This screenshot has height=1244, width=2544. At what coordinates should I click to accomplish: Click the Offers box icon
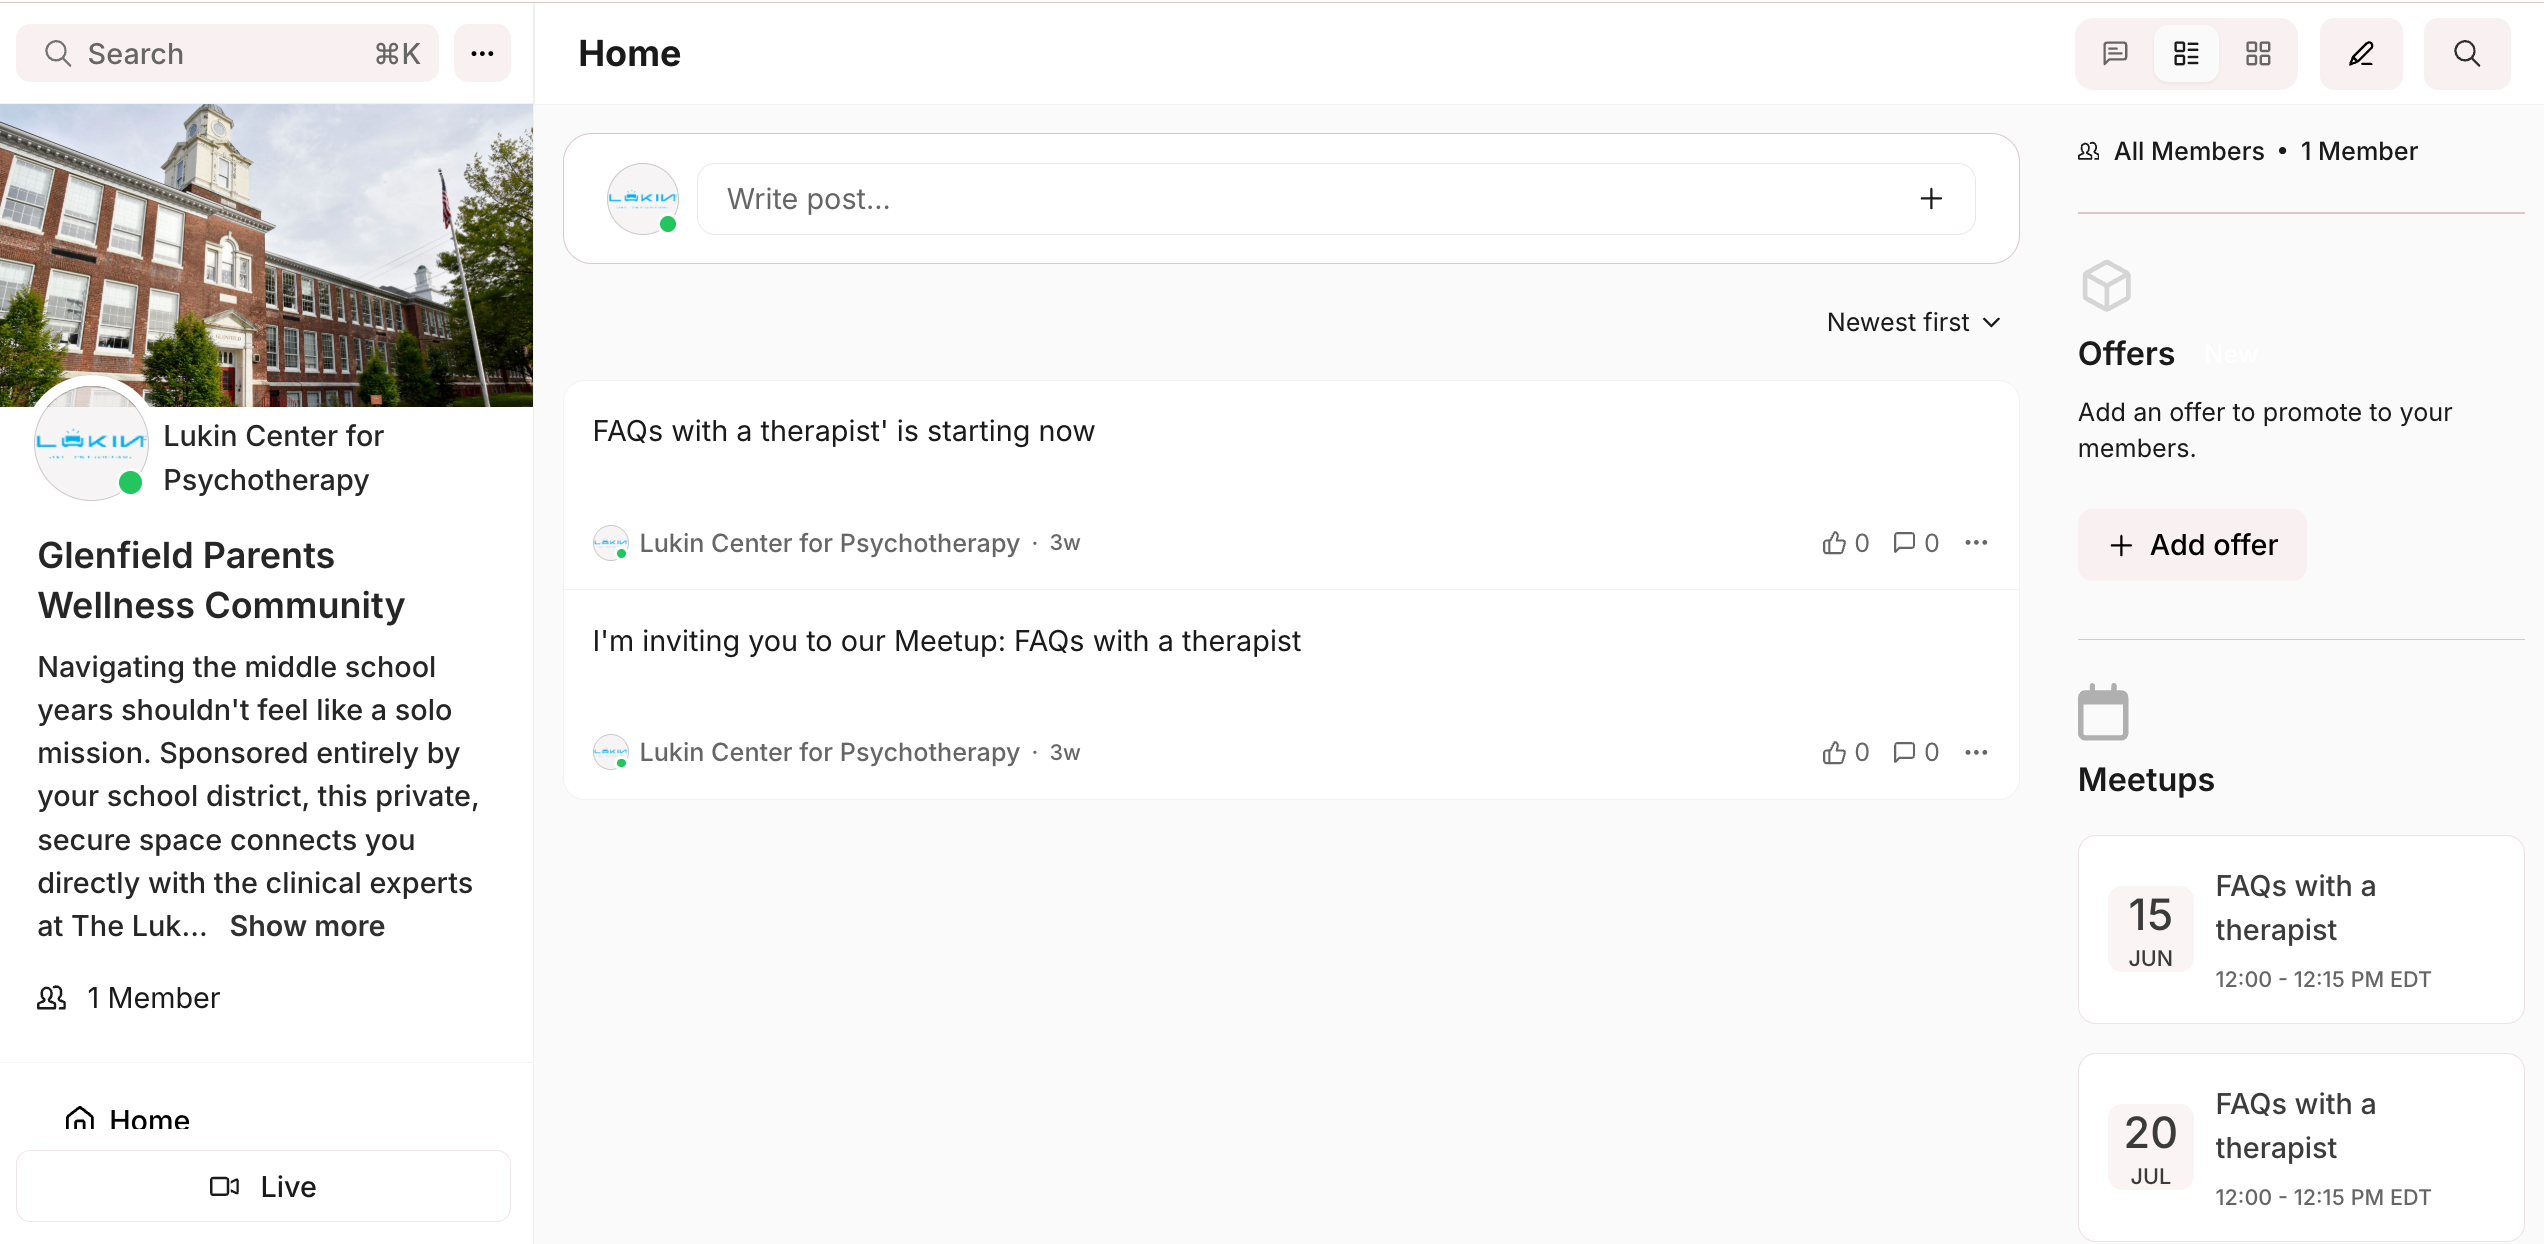(2106, 286)
